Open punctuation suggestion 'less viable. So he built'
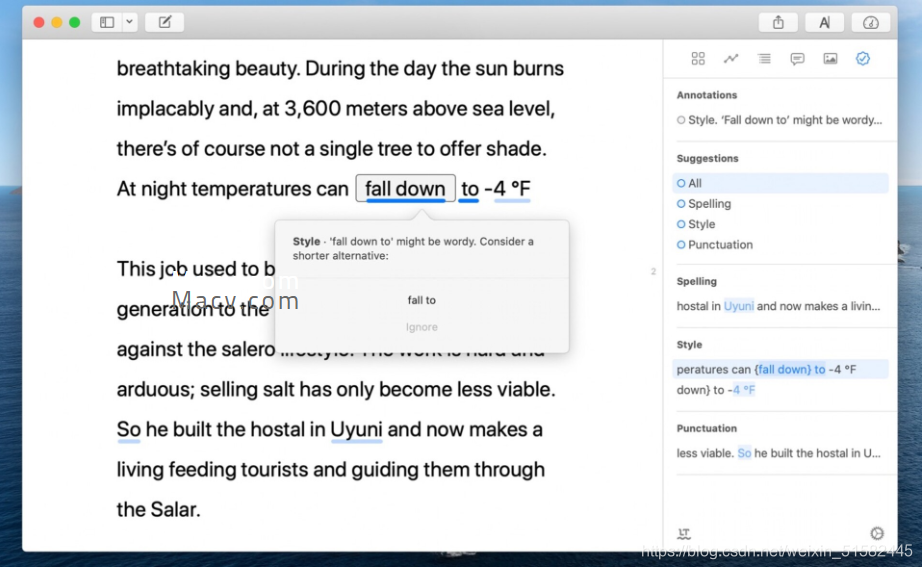The width and height of the screenshot is (923, 570). coord(778,453)
